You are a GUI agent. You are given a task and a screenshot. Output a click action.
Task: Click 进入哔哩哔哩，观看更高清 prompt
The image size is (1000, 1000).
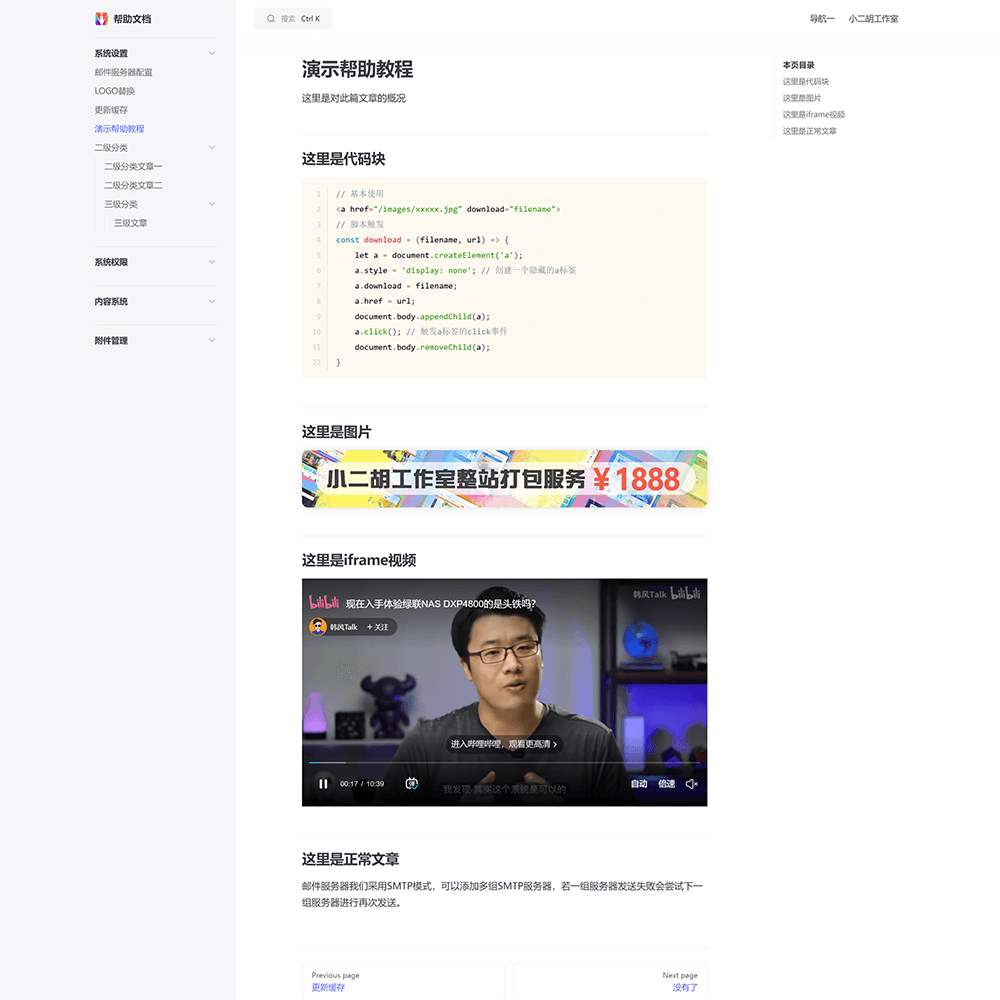504,744
